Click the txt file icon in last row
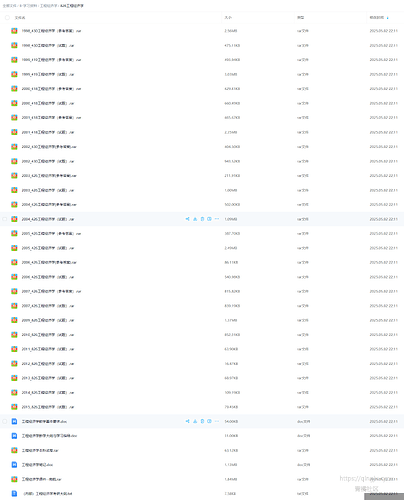 click(14, 493)
